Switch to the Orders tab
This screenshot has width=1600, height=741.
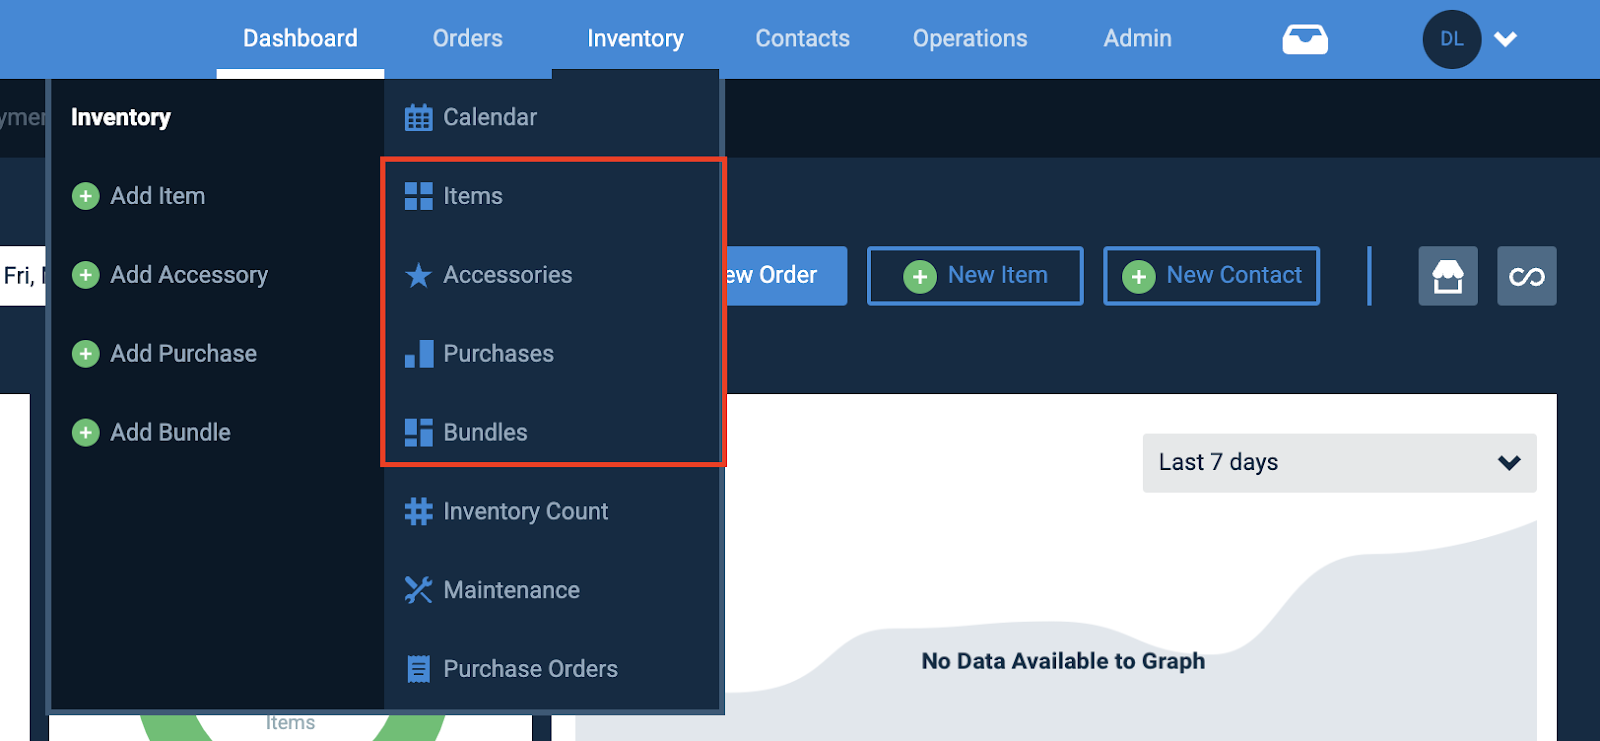[467, 38]
